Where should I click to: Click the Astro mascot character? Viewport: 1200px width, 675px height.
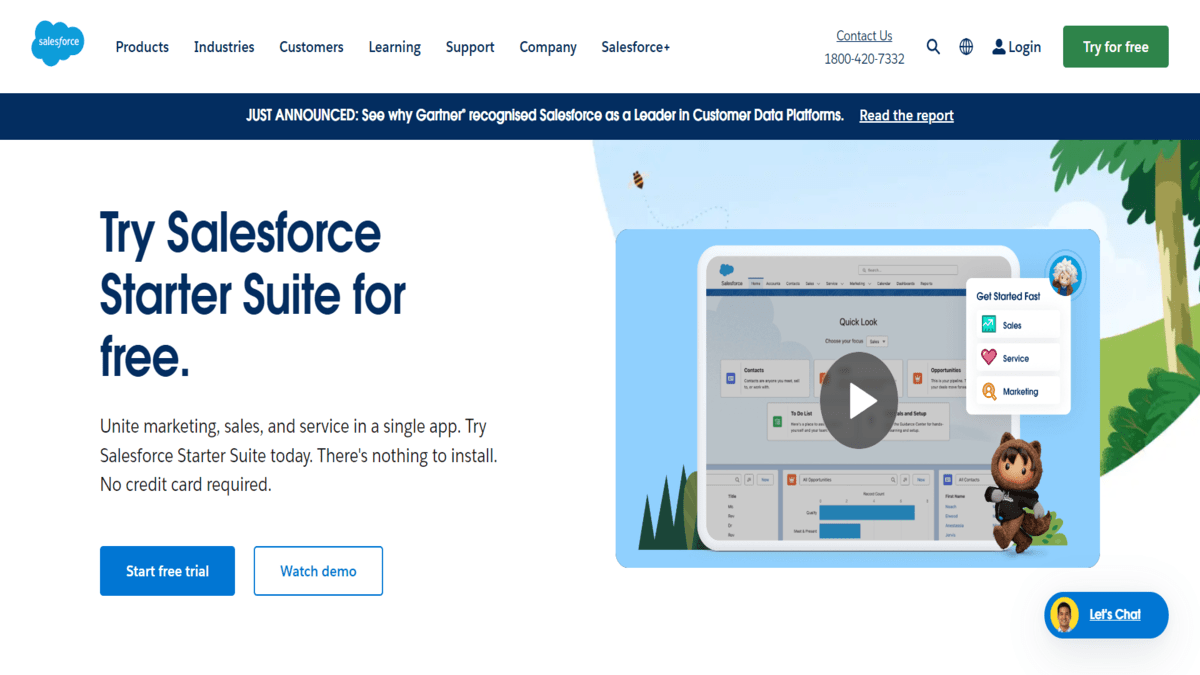click(1017, 493)
